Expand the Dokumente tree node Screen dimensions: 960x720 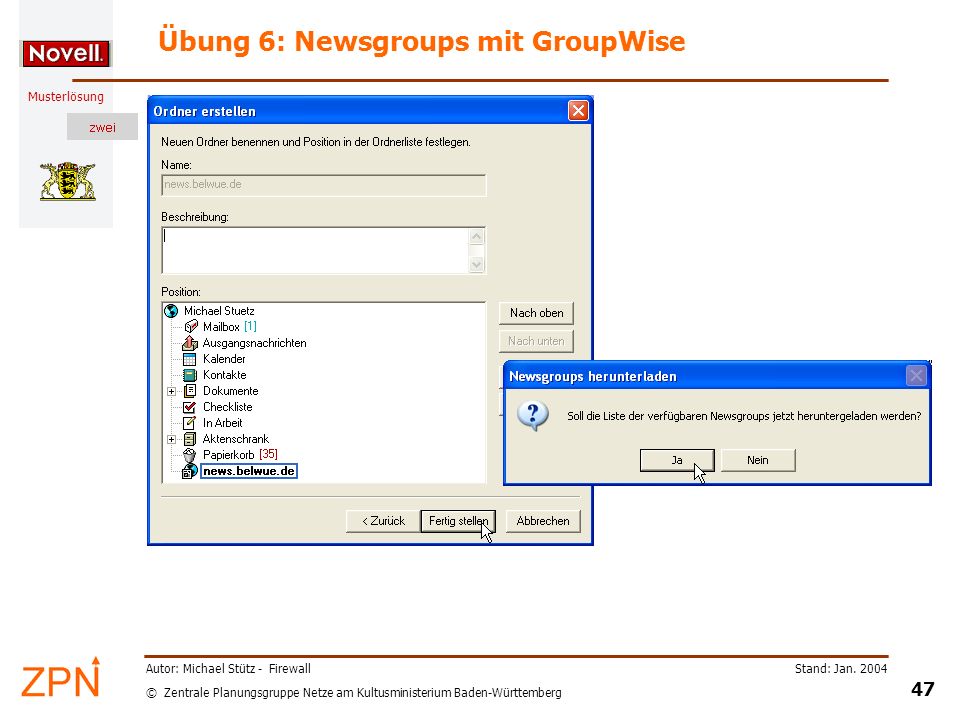(x=171, y=391)
